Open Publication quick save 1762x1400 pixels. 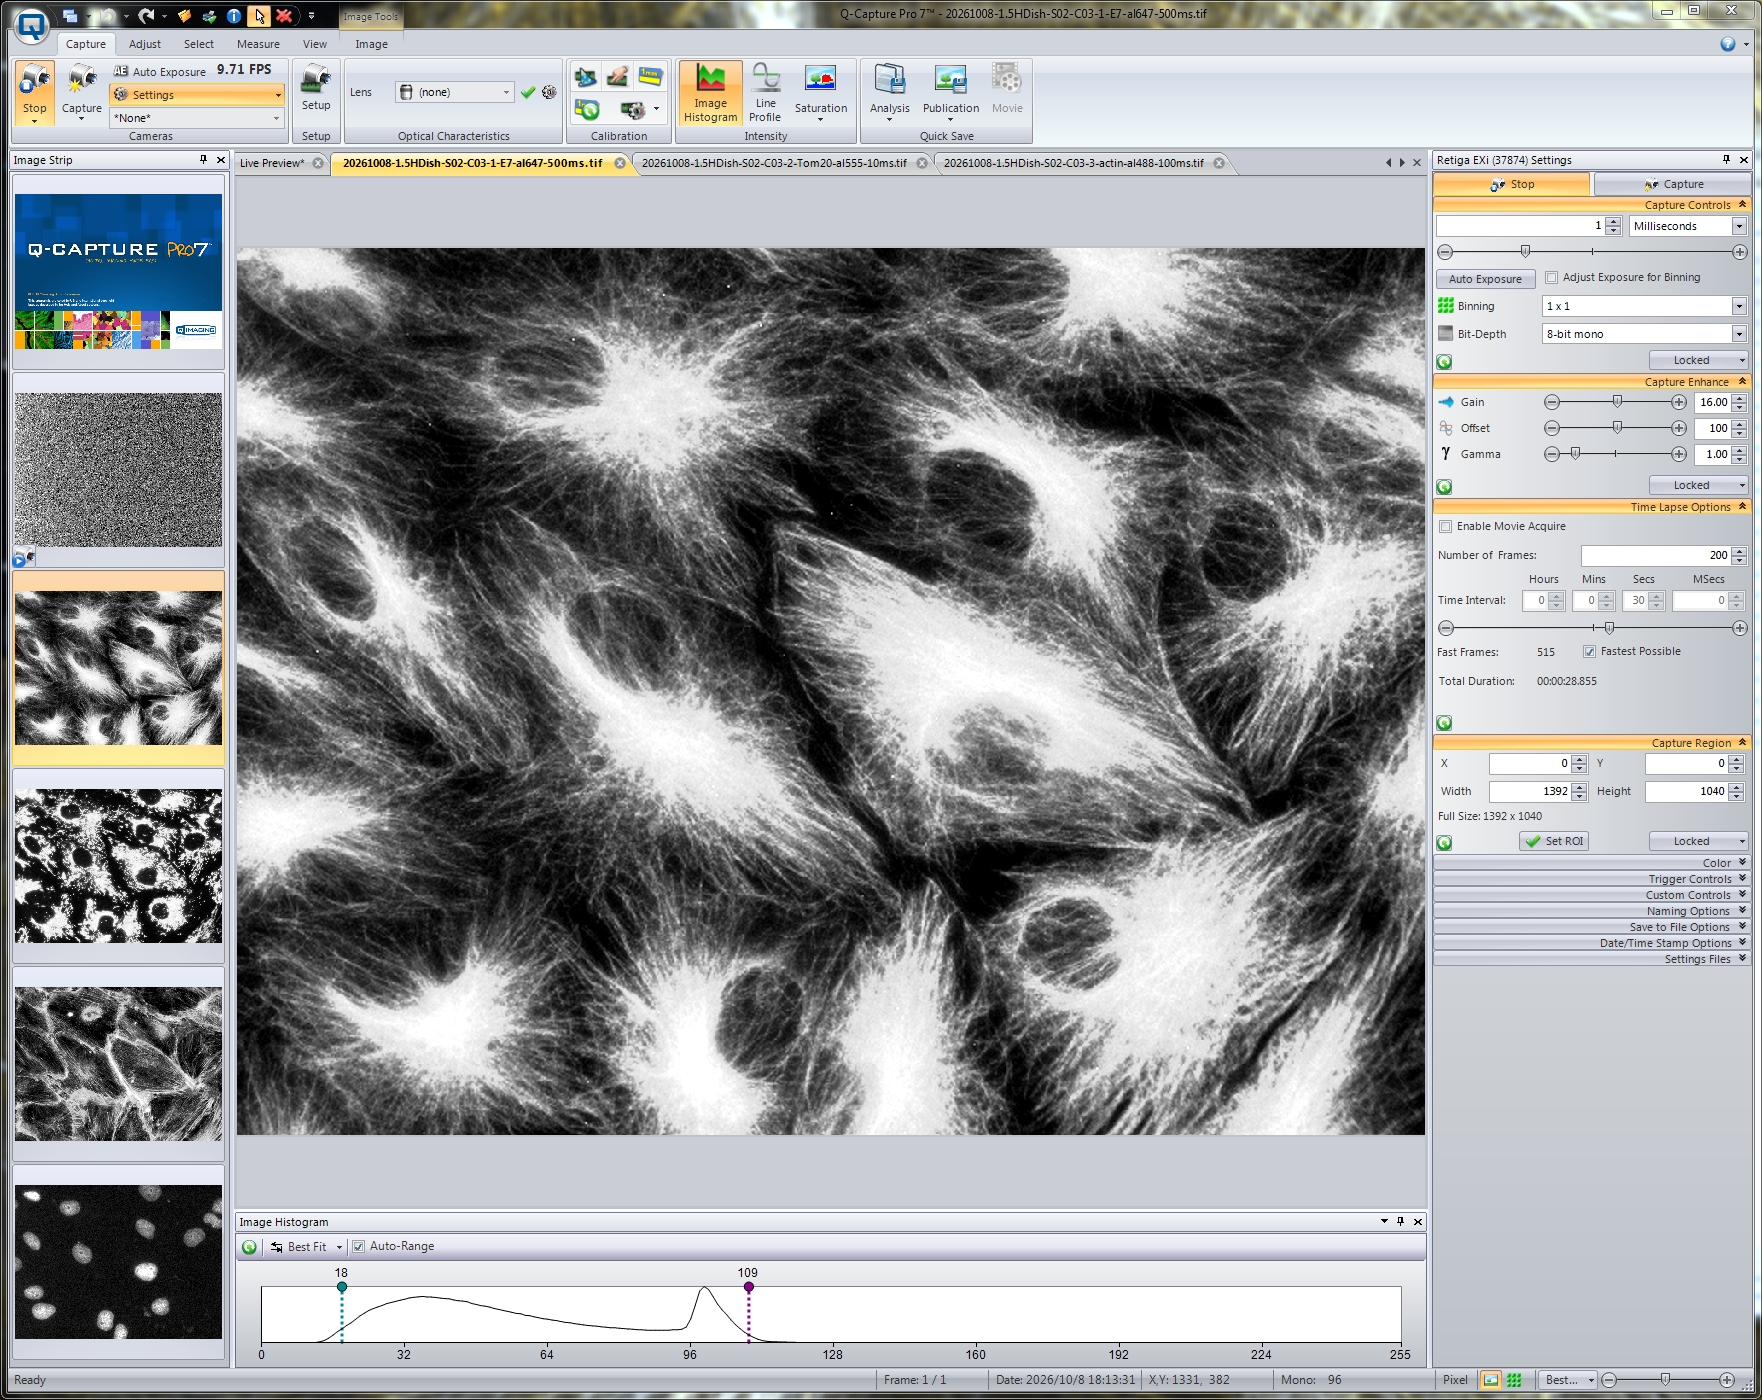click(950, 93)
